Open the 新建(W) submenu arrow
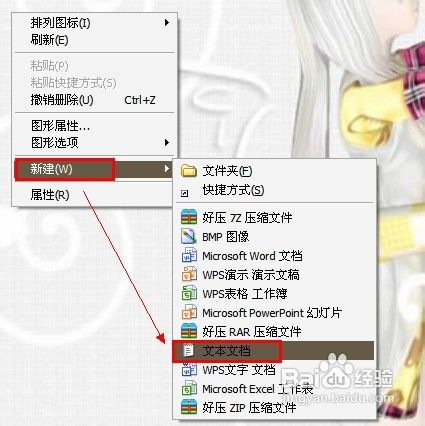This screenshot has width=425, height=426. pos(167,169)
